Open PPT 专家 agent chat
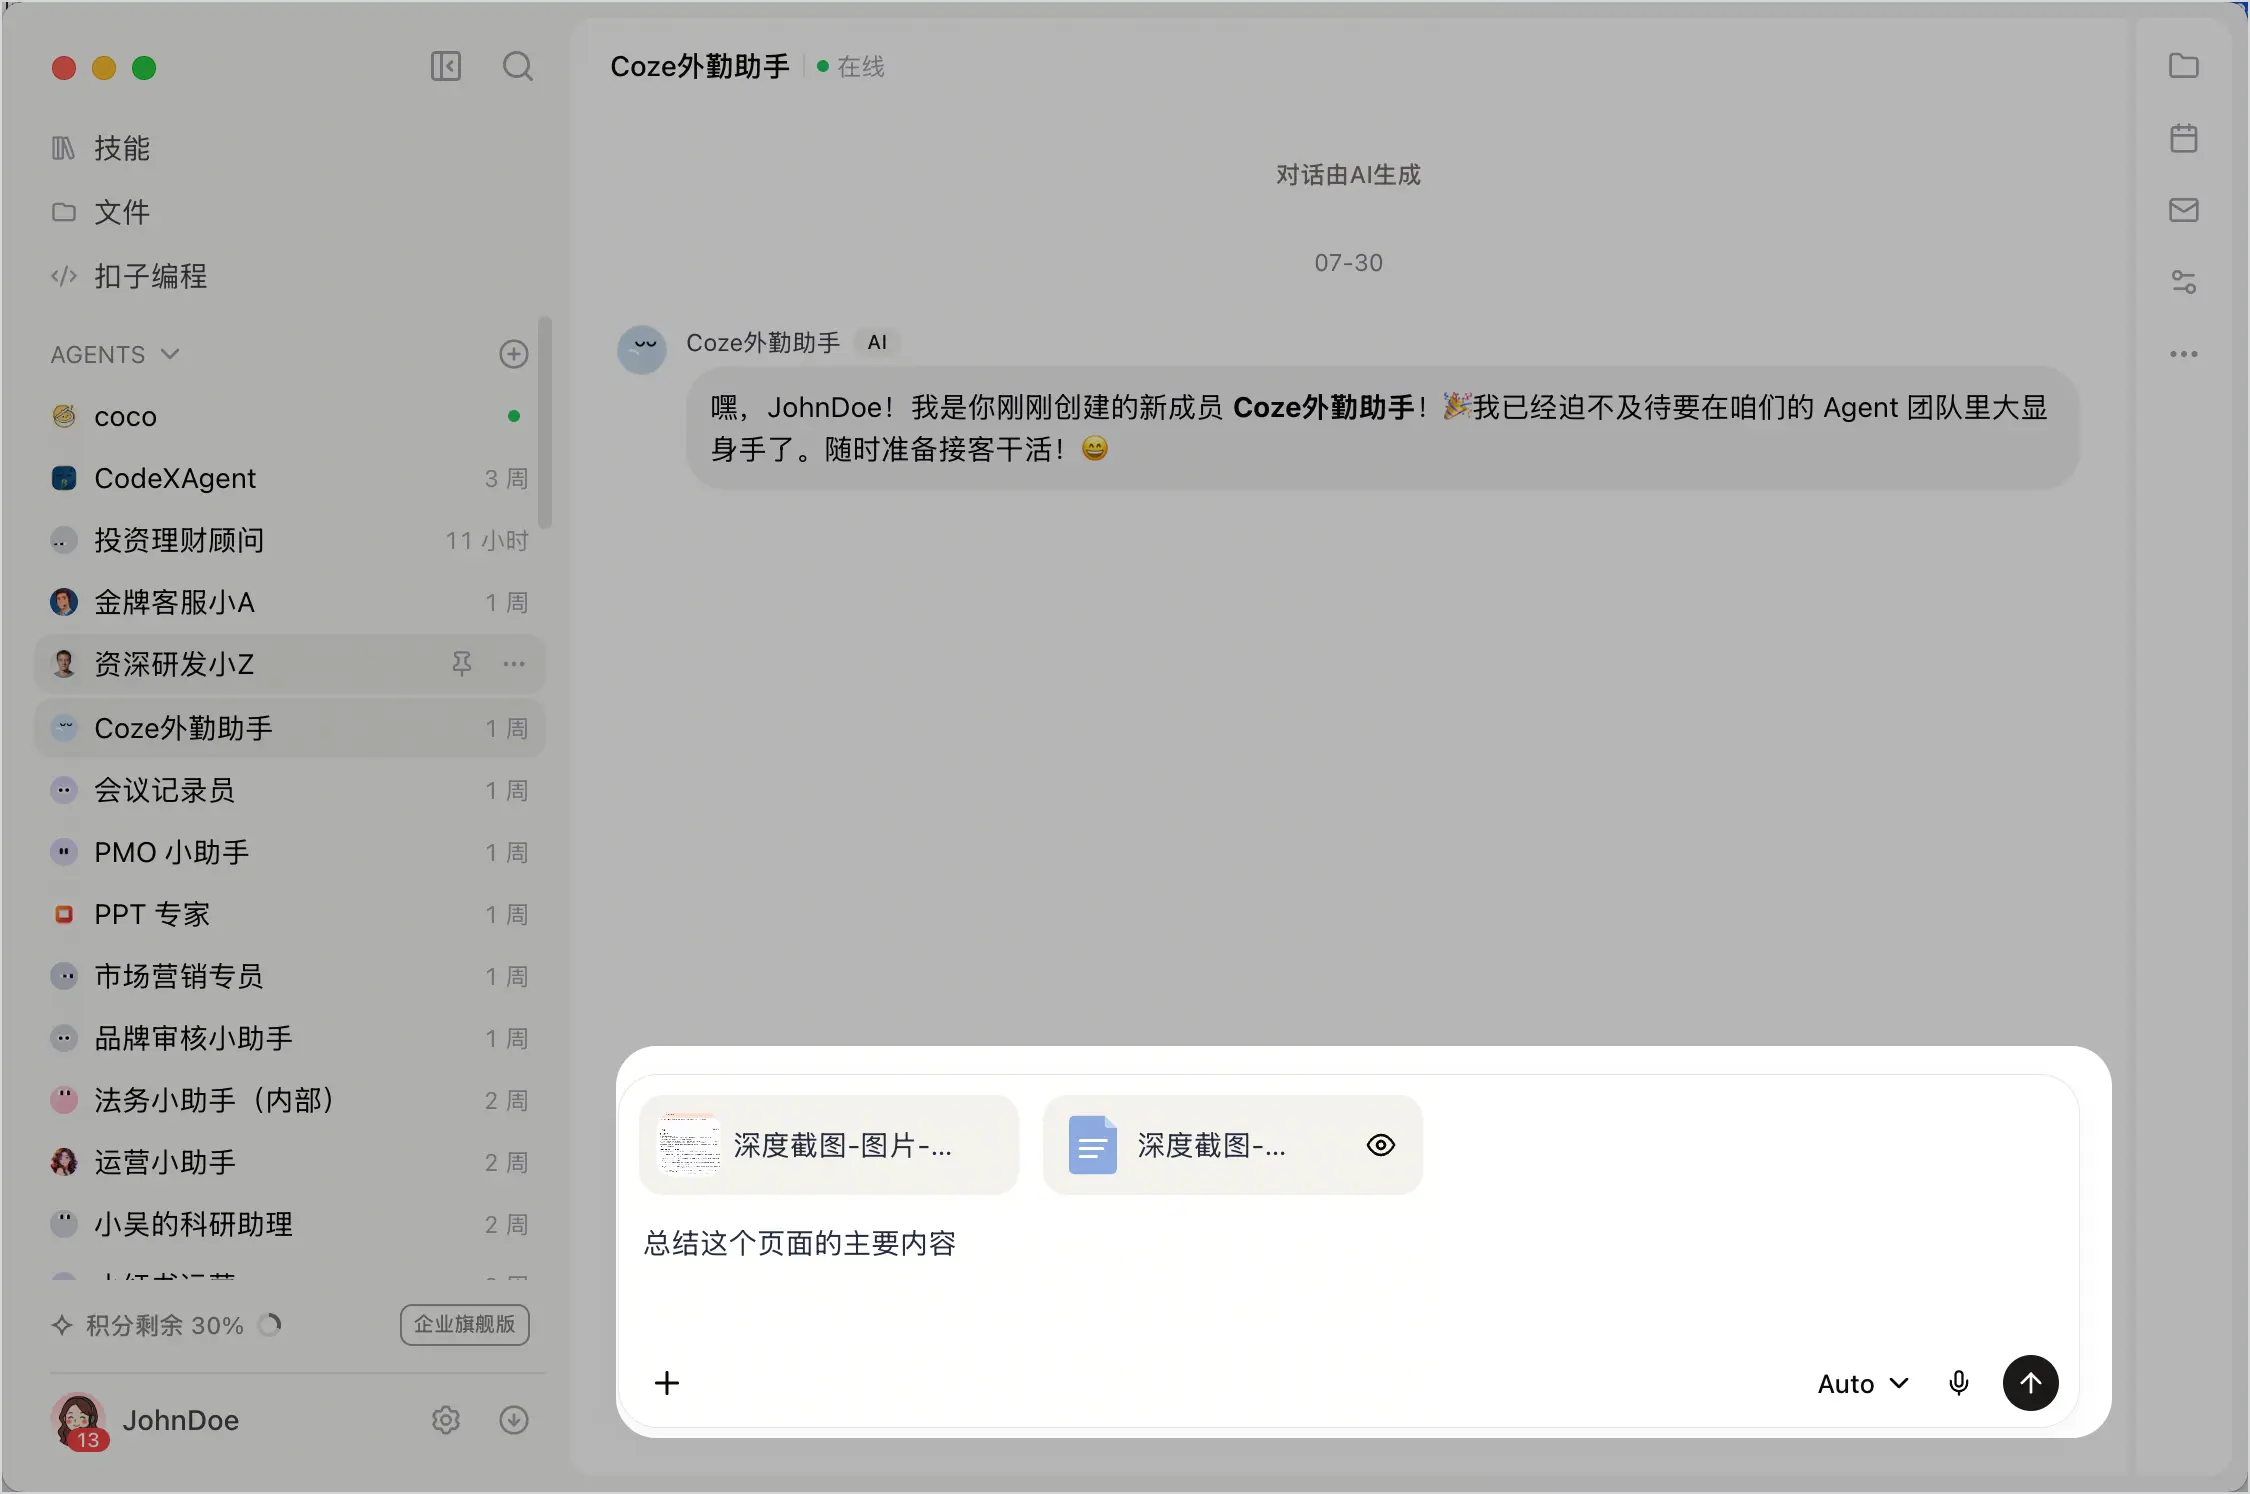The image size is (2250, 1494). pyautogui.click(x=289, y=914)
